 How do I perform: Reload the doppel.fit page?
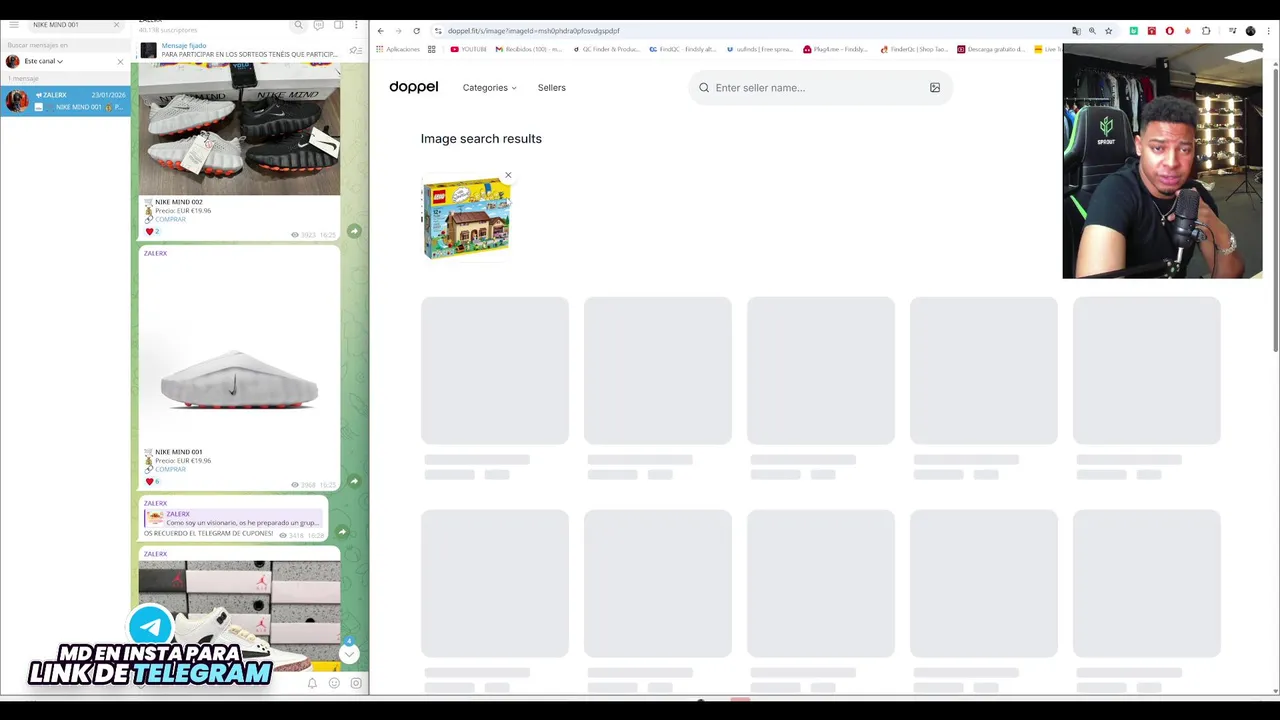click(x=416, y=31)
